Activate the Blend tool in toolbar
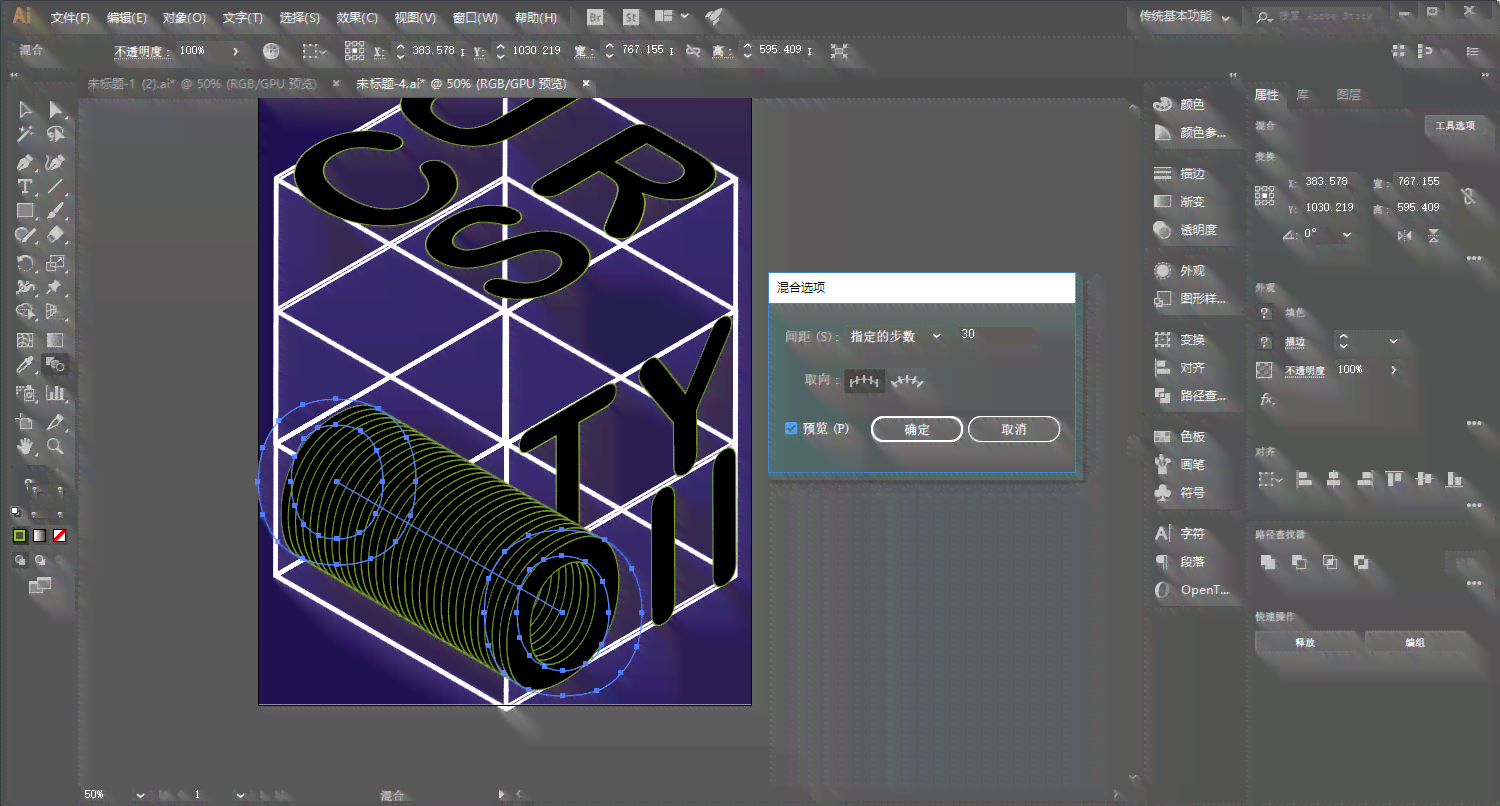1500x806 pixels. point(56,366)
